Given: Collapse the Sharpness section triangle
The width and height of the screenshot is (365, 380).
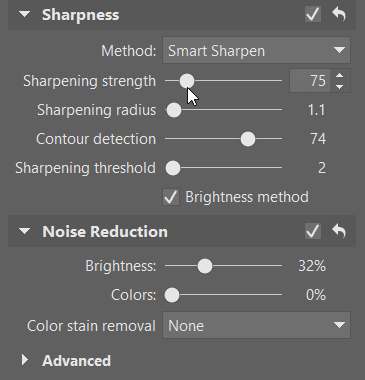Looking at the screenshot, I should point(25,14).
